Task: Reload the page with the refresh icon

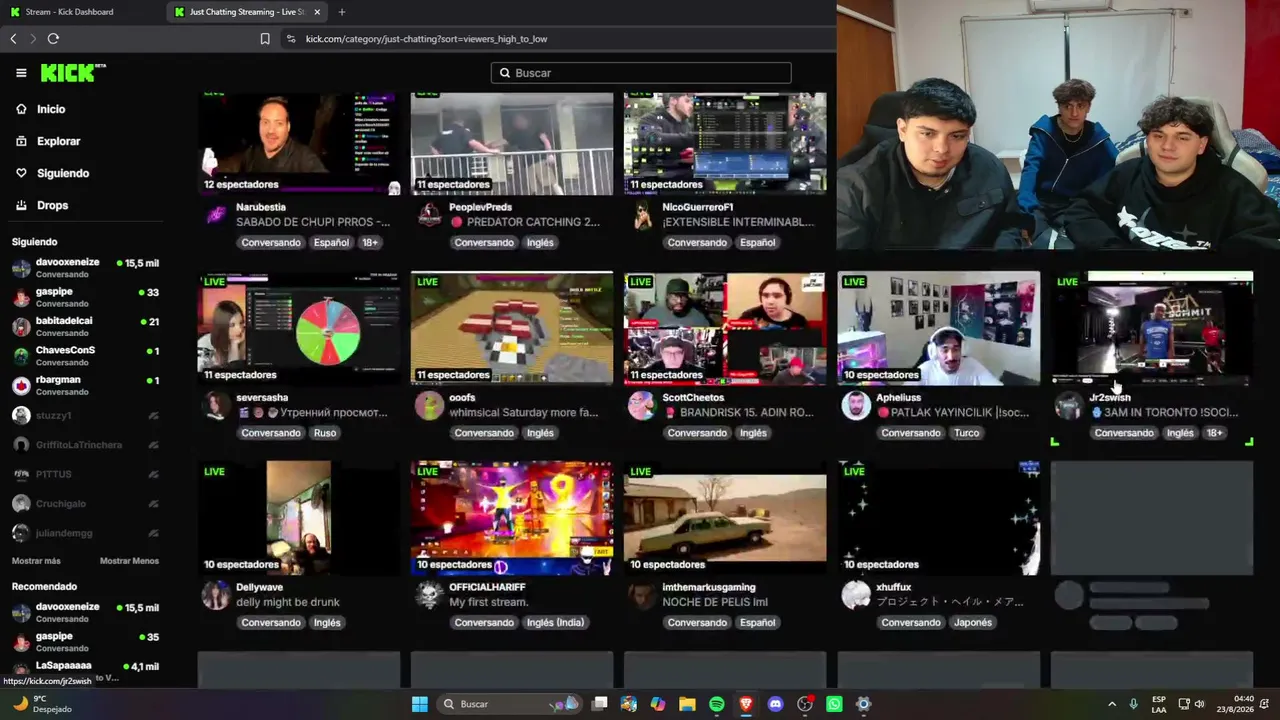Action: click(53, 39)
